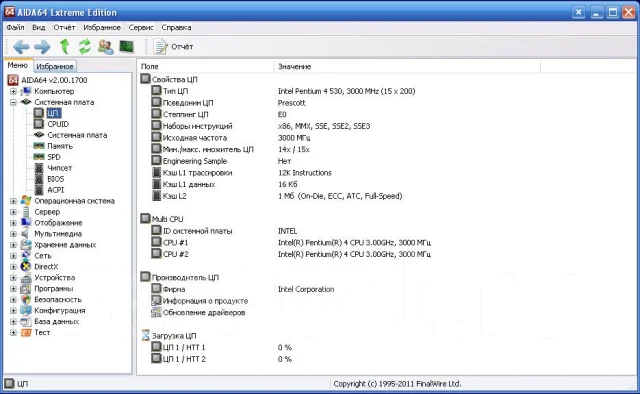The width and height of the screenshot is (640, 394).
Task: Select the ЦП item in the tree
Action: coord(53,113)
